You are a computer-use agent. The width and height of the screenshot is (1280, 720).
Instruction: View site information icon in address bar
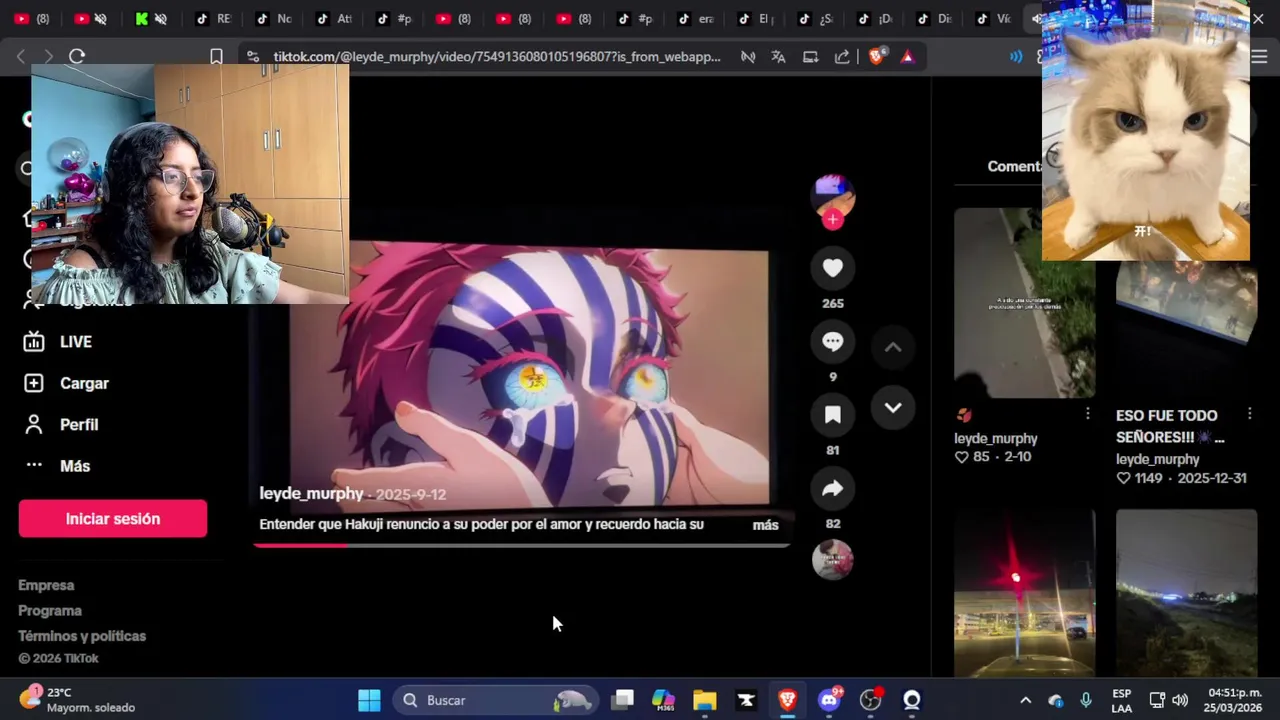[x=253, y=57]
